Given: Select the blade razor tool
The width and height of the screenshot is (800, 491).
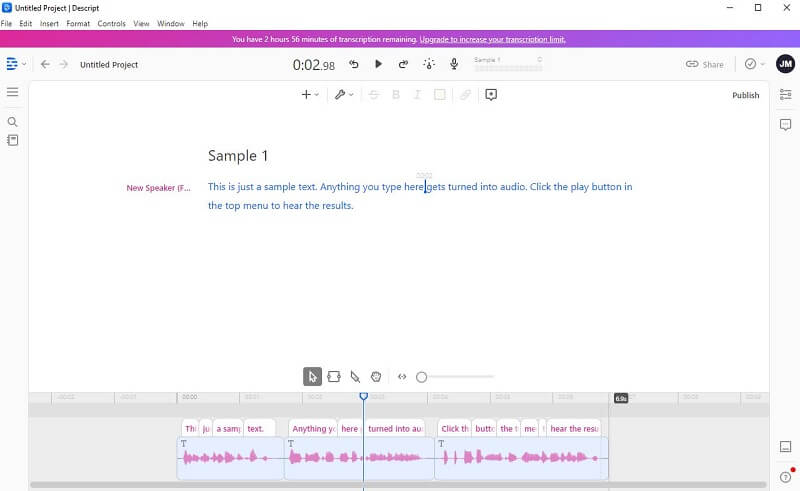Looking at the screenshot, I should pos(355,377).
